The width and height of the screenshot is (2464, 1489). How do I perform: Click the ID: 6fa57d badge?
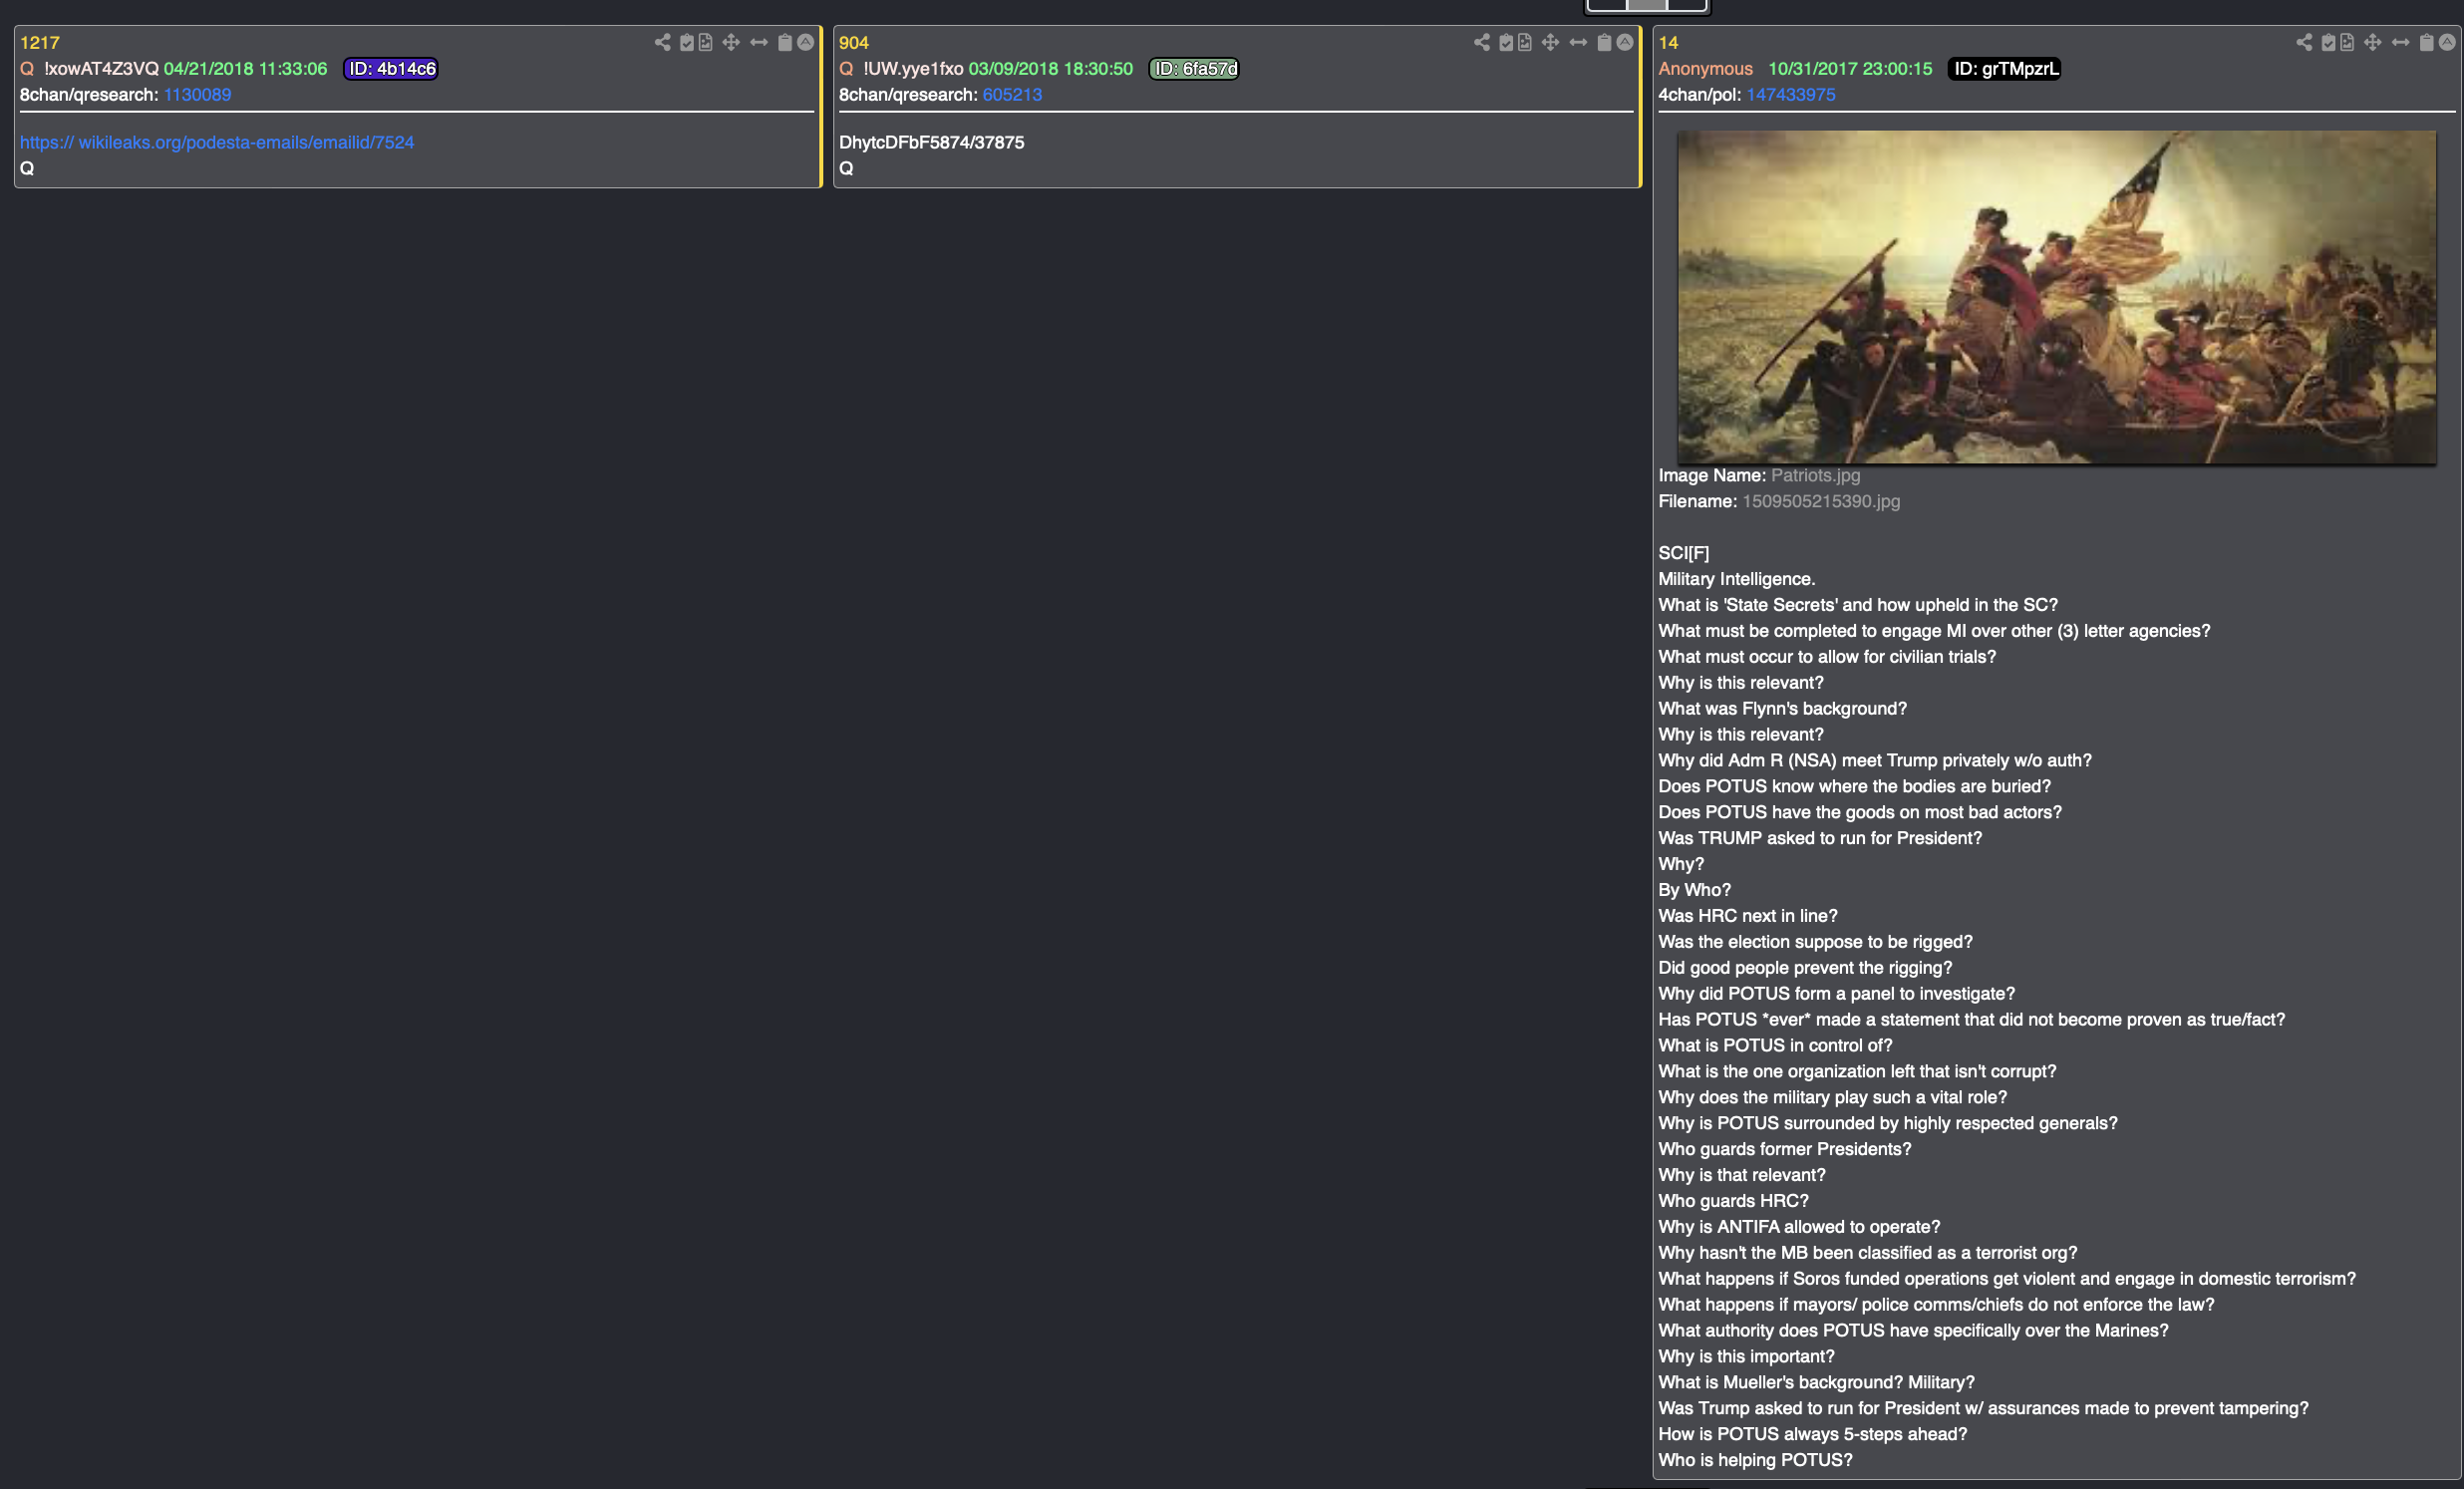(1194, 69)
